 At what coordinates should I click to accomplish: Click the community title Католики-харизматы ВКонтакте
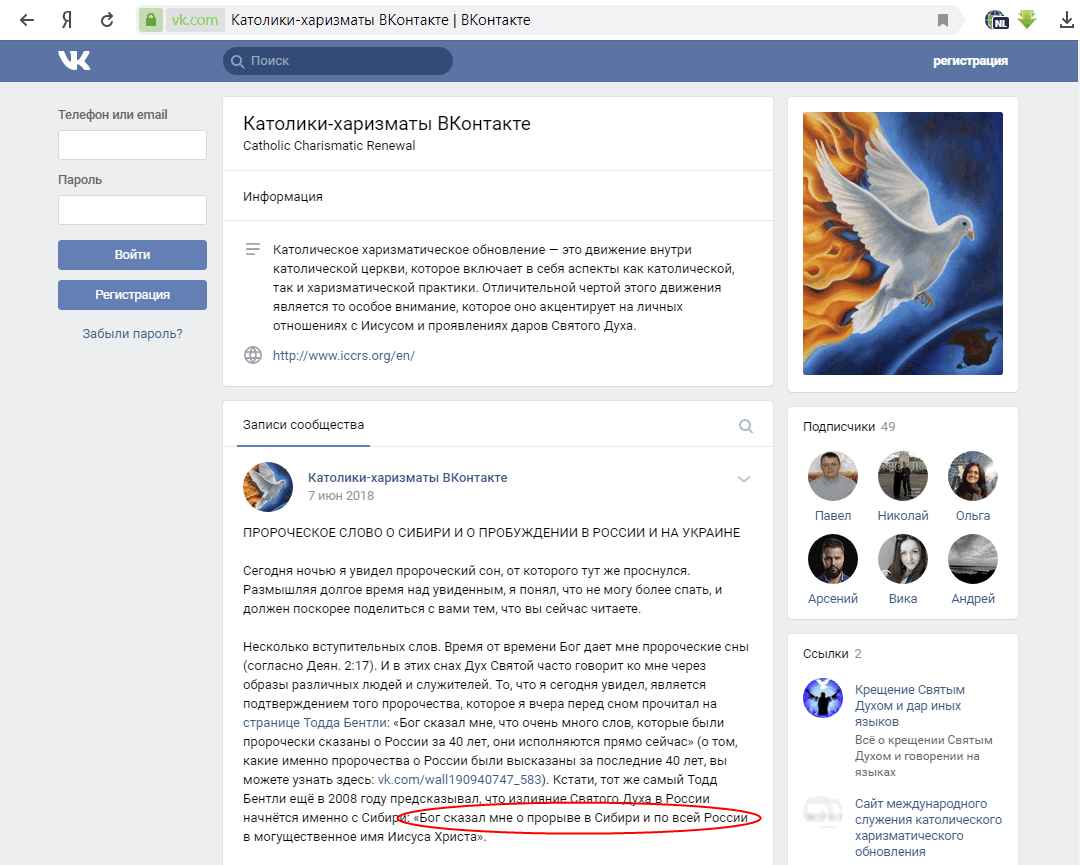[386, 123]
